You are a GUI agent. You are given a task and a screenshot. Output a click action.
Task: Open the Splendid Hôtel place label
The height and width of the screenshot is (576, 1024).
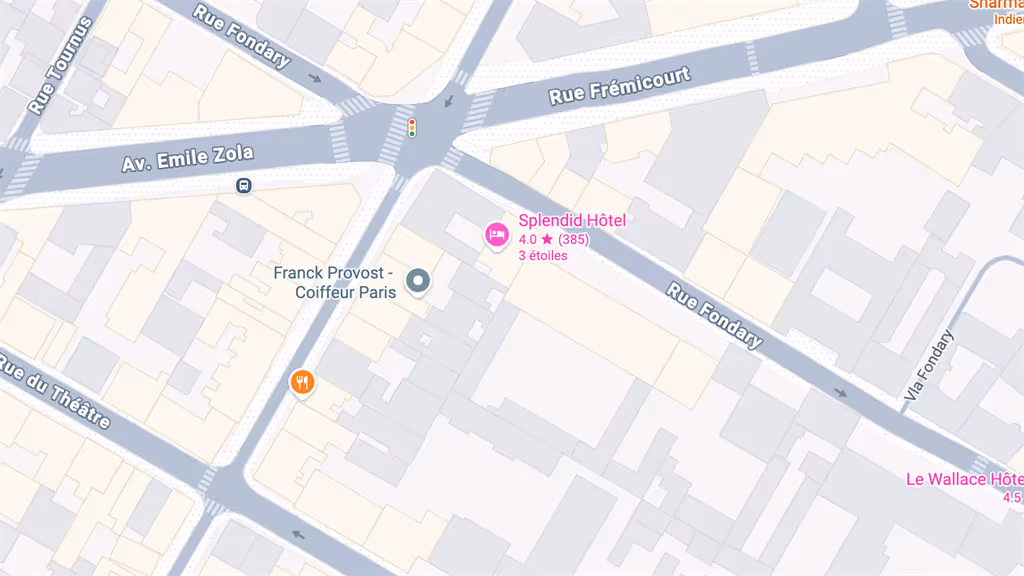(x=572, y=221)
